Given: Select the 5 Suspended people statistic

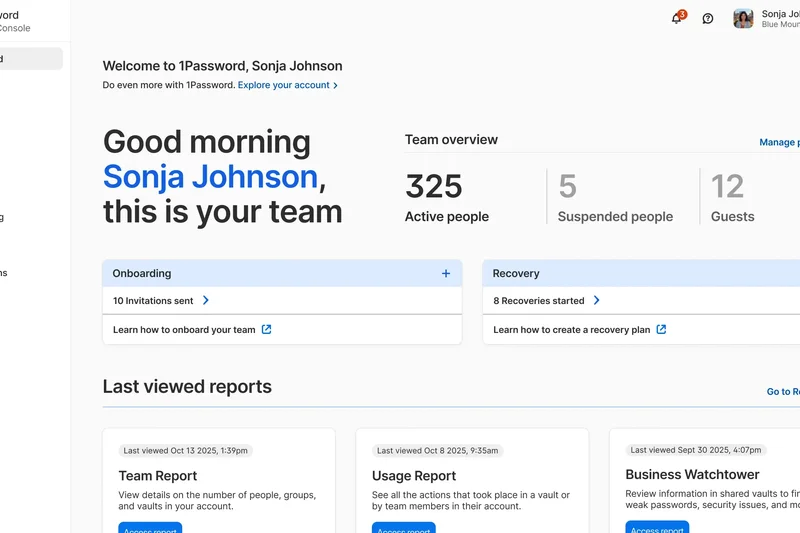Looking at the screenshot, I should tap(614, 197).
